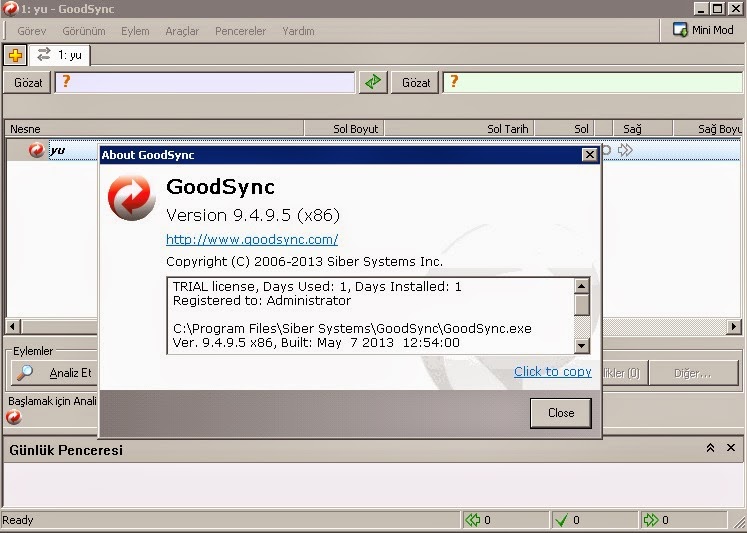
Task: Click the orange question mark in right path field
Action: click(x=454, y=81)
